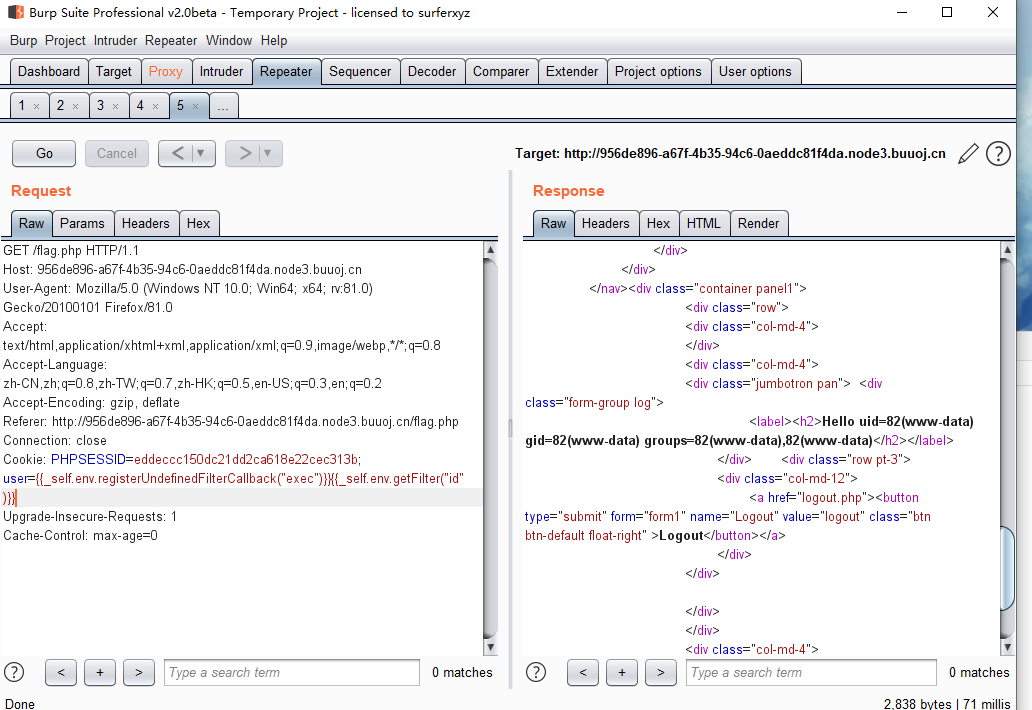Show response Headers view
Viewport: 1032px width, 710px height.
pyautogui.click(x=606, y=224)
